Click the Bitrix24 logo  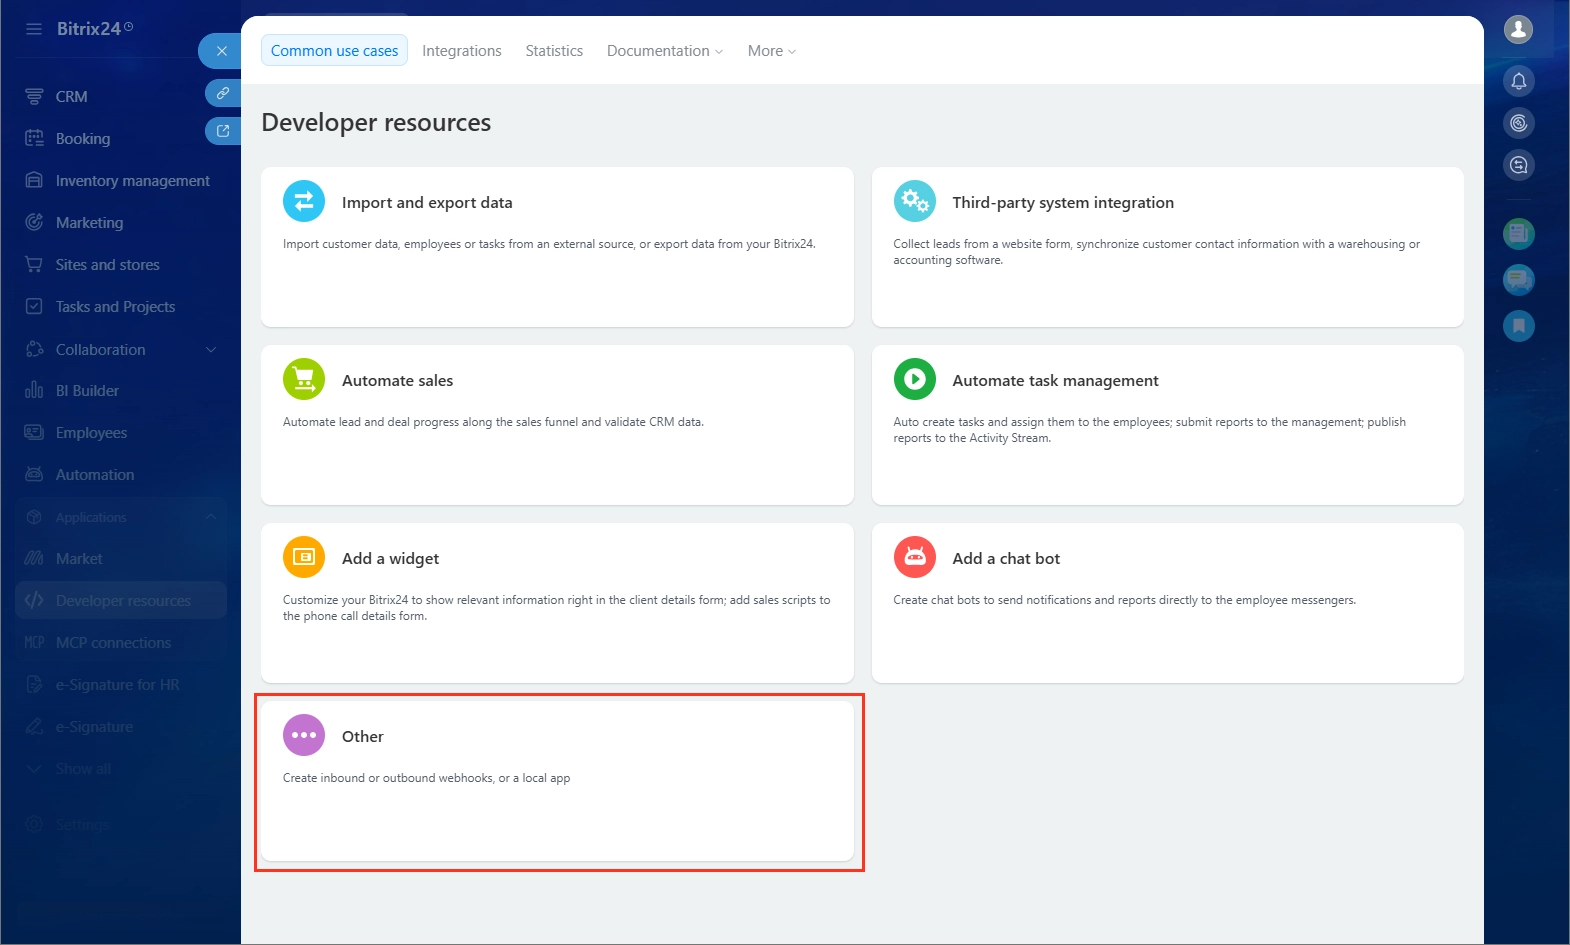point(95,29)
